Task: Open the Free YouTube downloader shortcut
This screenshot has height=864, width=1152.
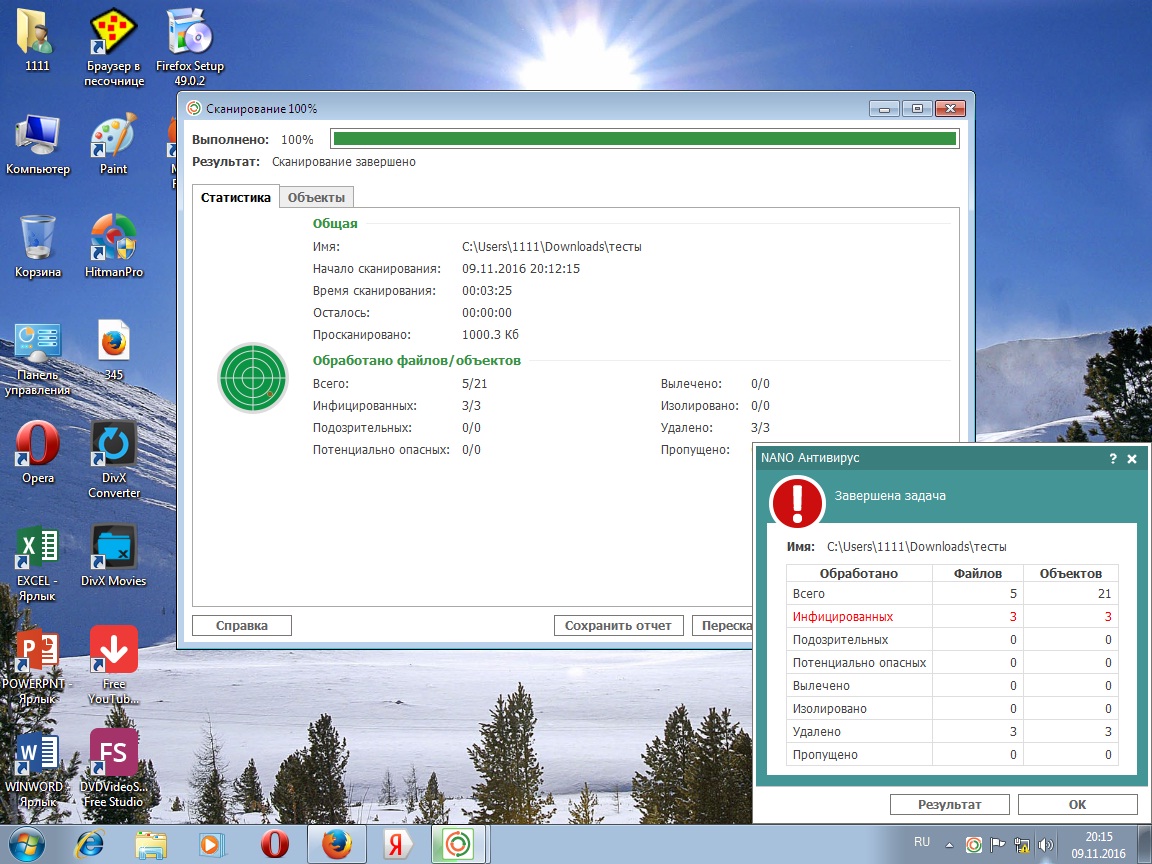Action: 114,659
